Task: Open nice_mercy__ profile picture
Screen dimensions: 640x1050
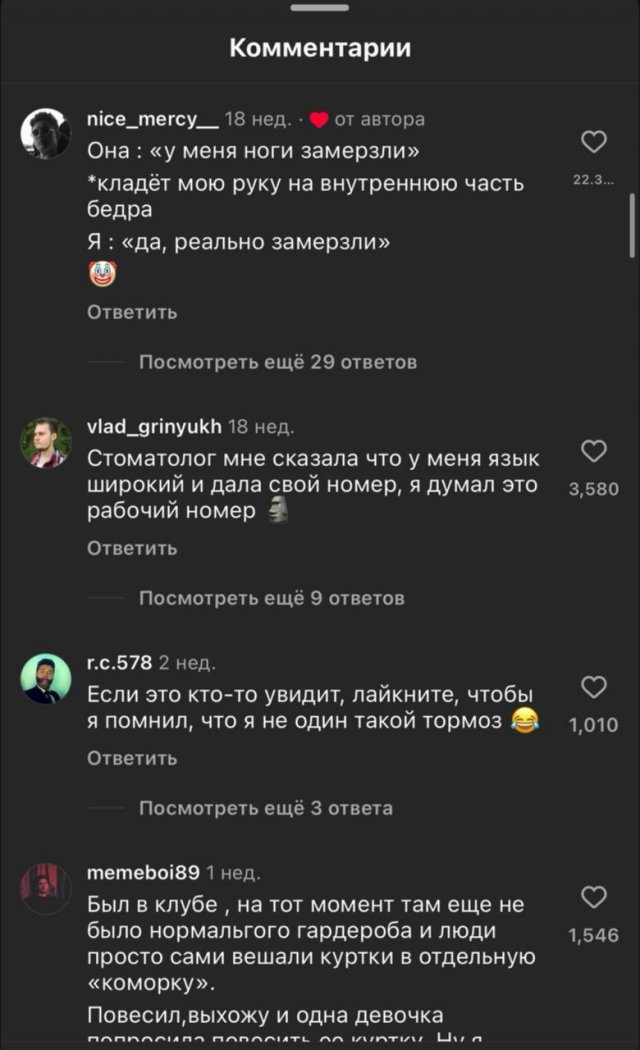Action: pos(46,133)
